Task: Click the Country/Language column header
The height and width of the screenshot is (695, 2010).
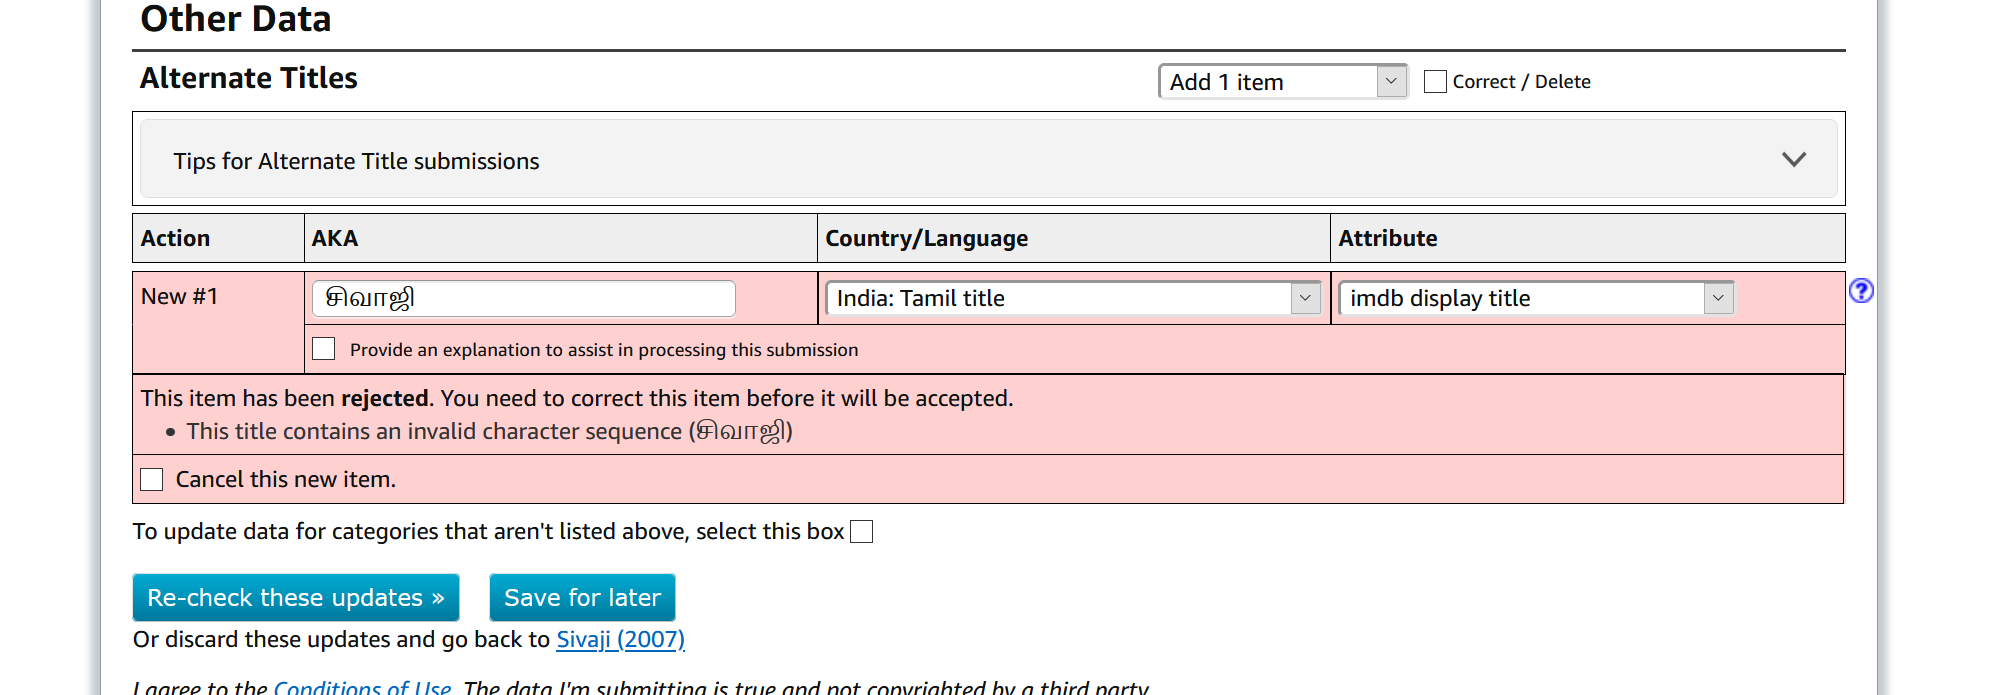Action: tap(926, 239)
